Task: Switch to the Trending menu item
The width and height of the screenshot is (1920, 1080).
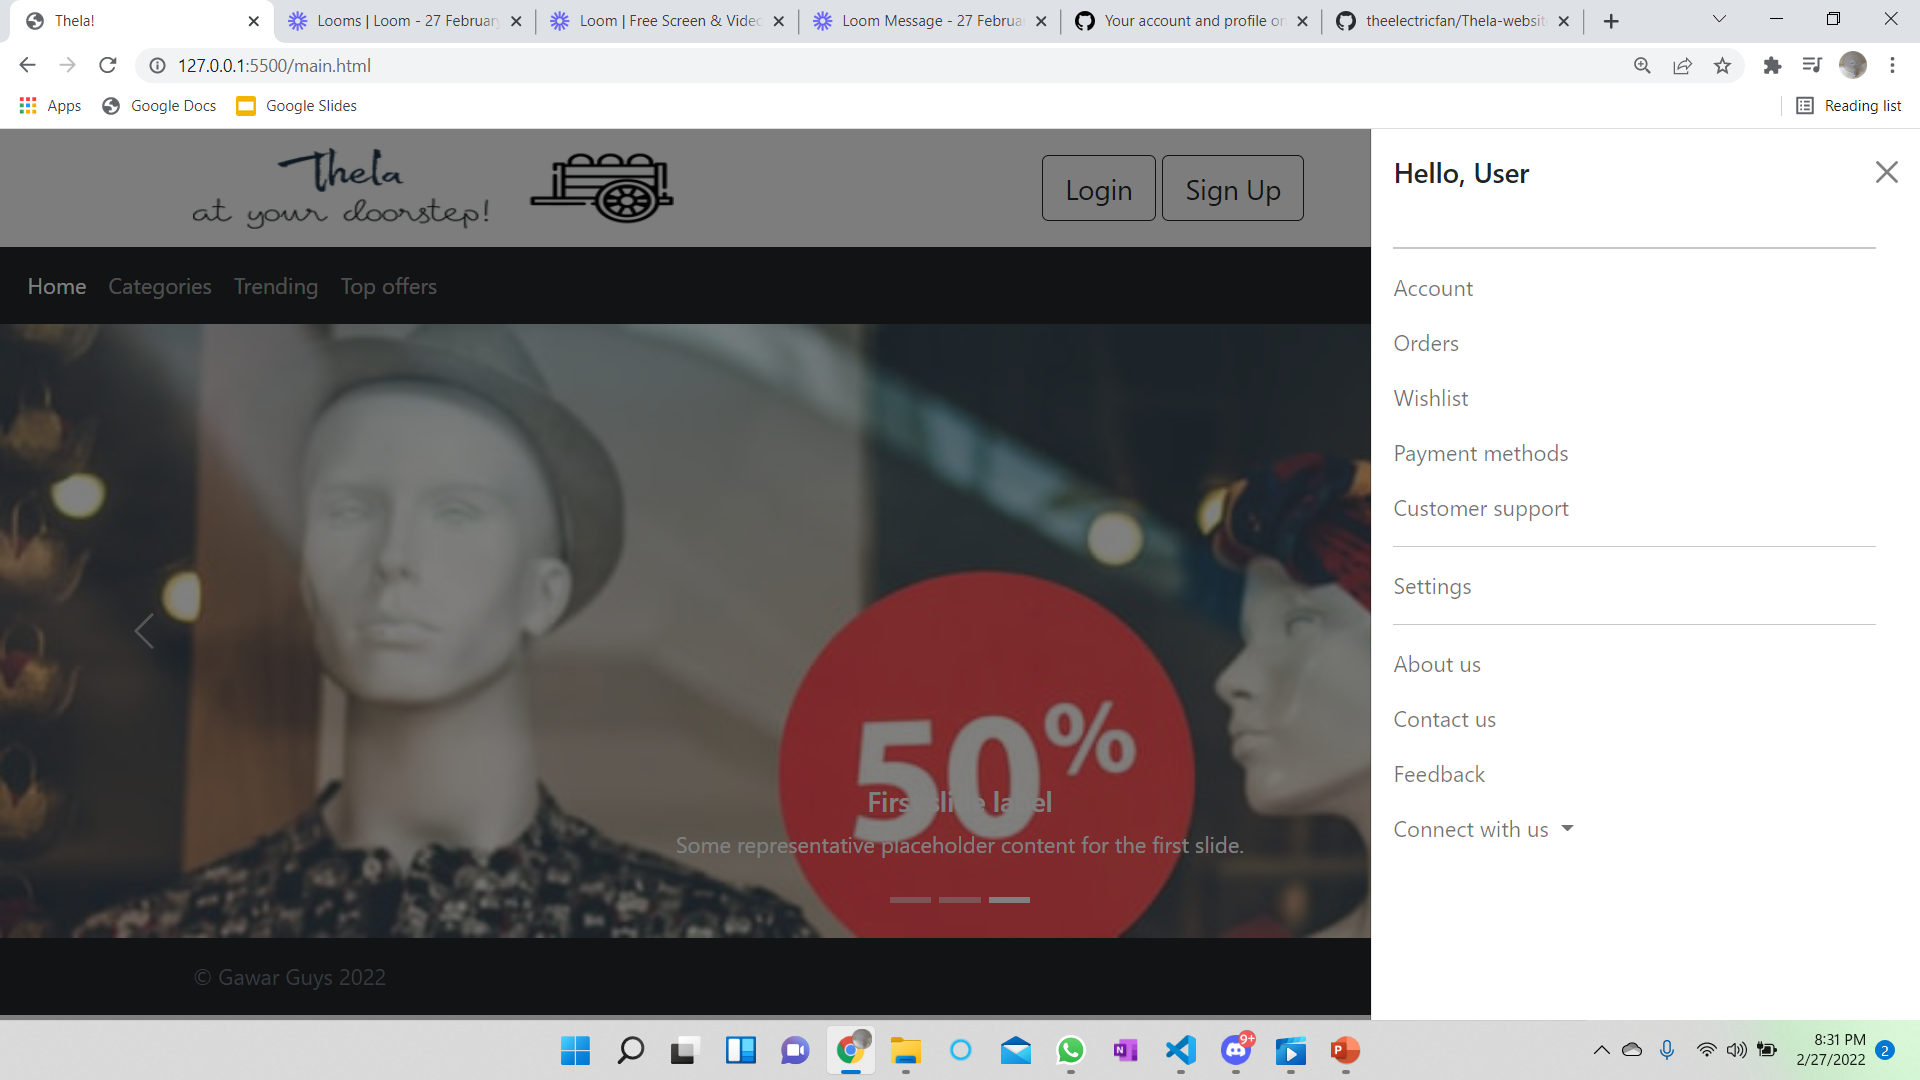Action: point(275,287)
